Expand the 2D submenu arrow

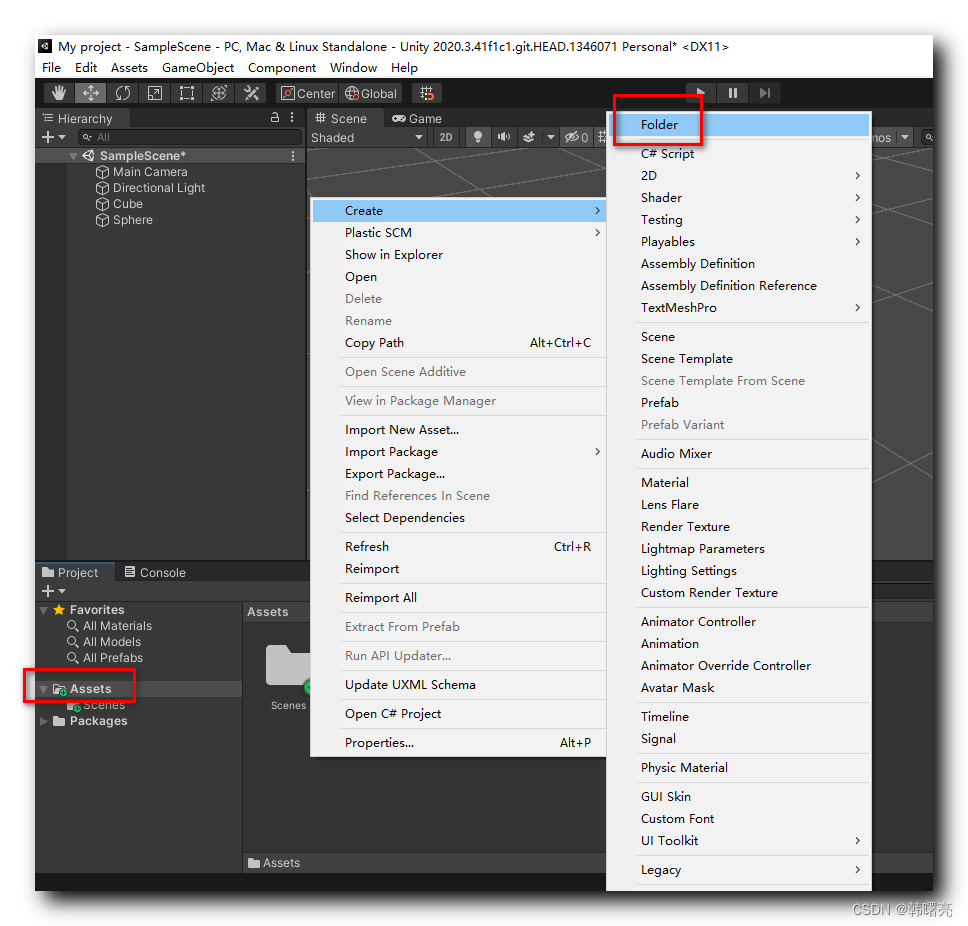(x=857, y=175)
